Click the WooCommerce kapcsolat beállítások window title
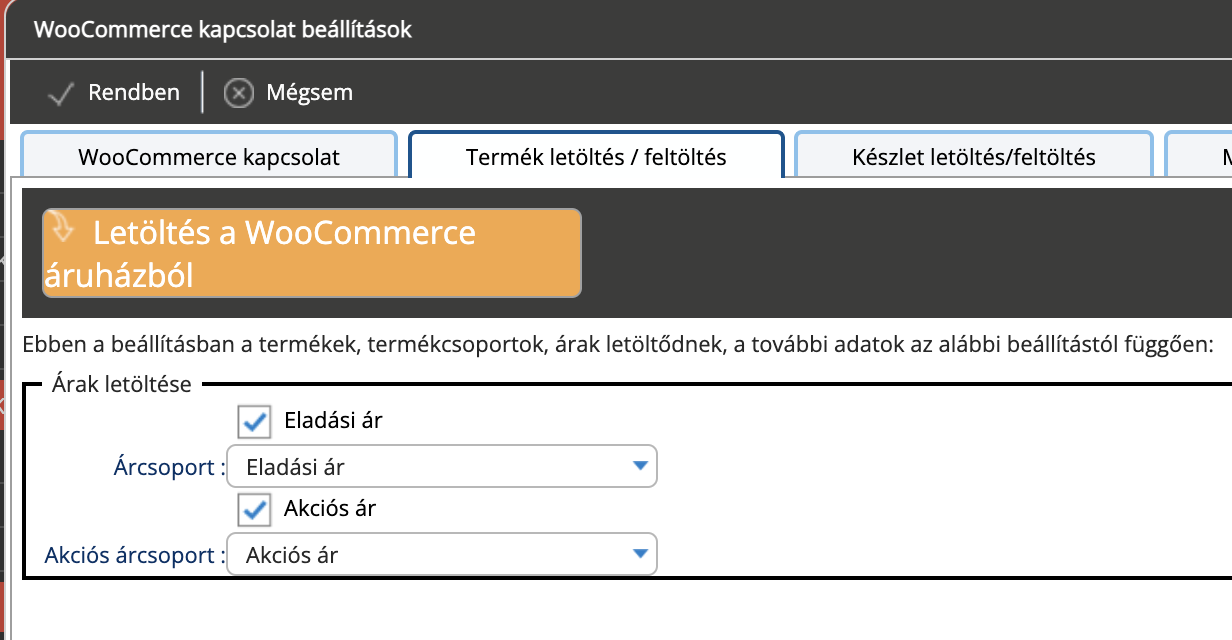 [223, 29]
